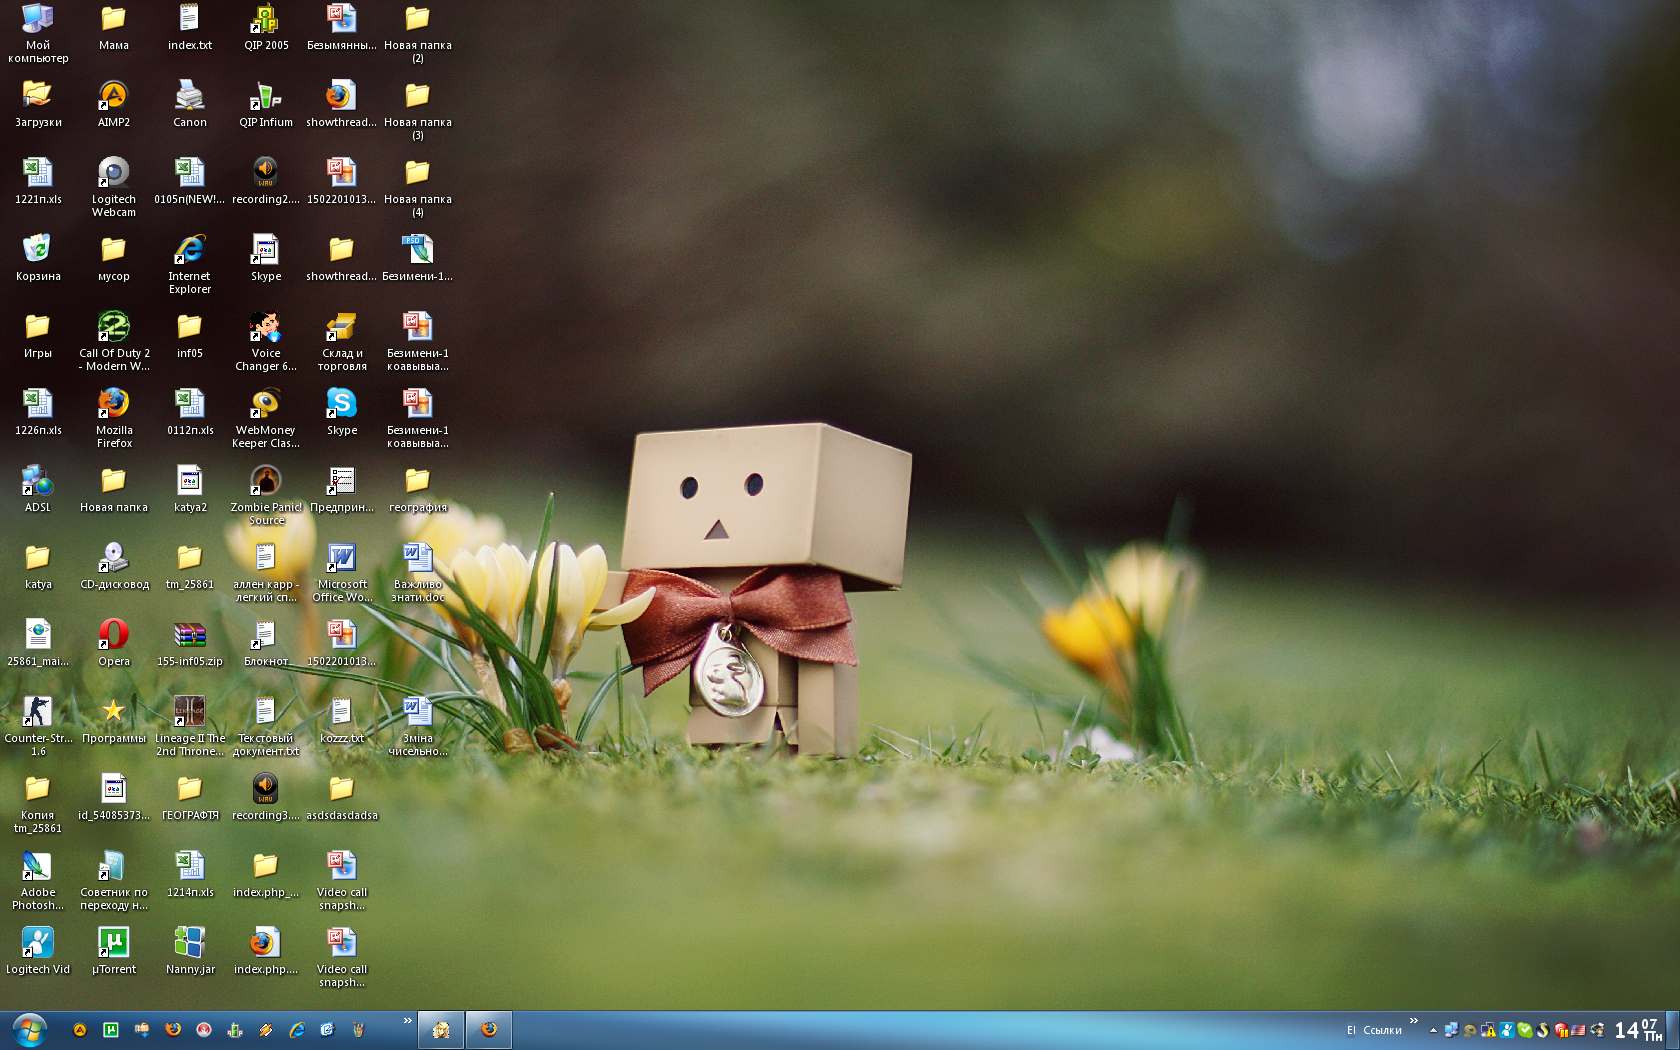Viewport: 1680px width, 1050px height.
Task: Open the Корзина recycle bin
Action: click(37, 250)
